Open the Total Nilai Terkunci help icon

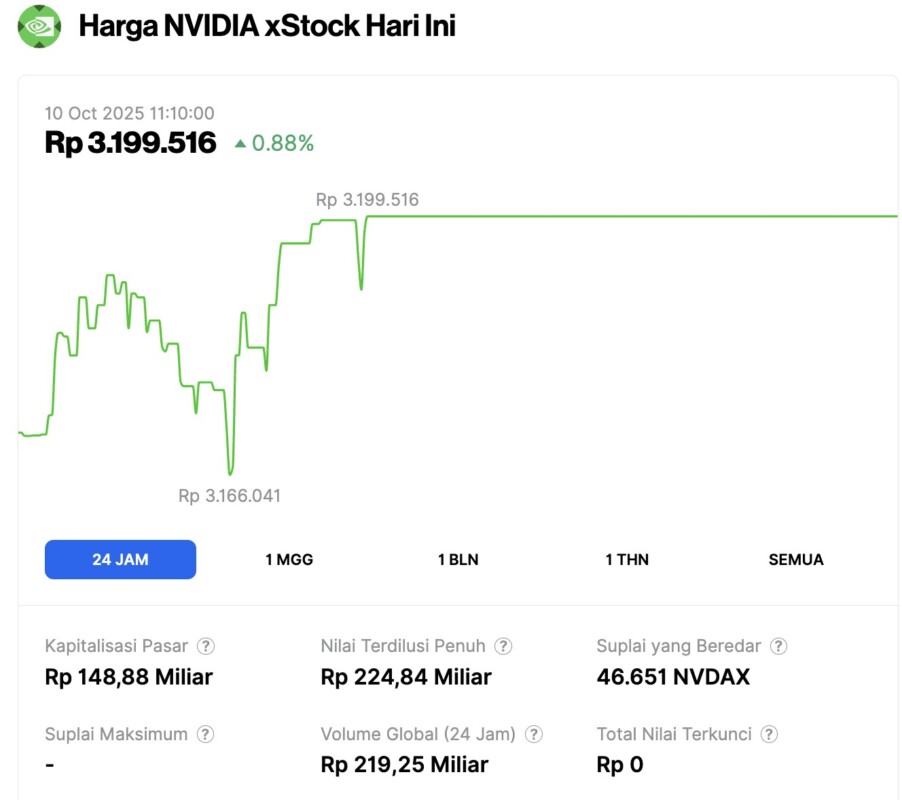tap(770, 734)
